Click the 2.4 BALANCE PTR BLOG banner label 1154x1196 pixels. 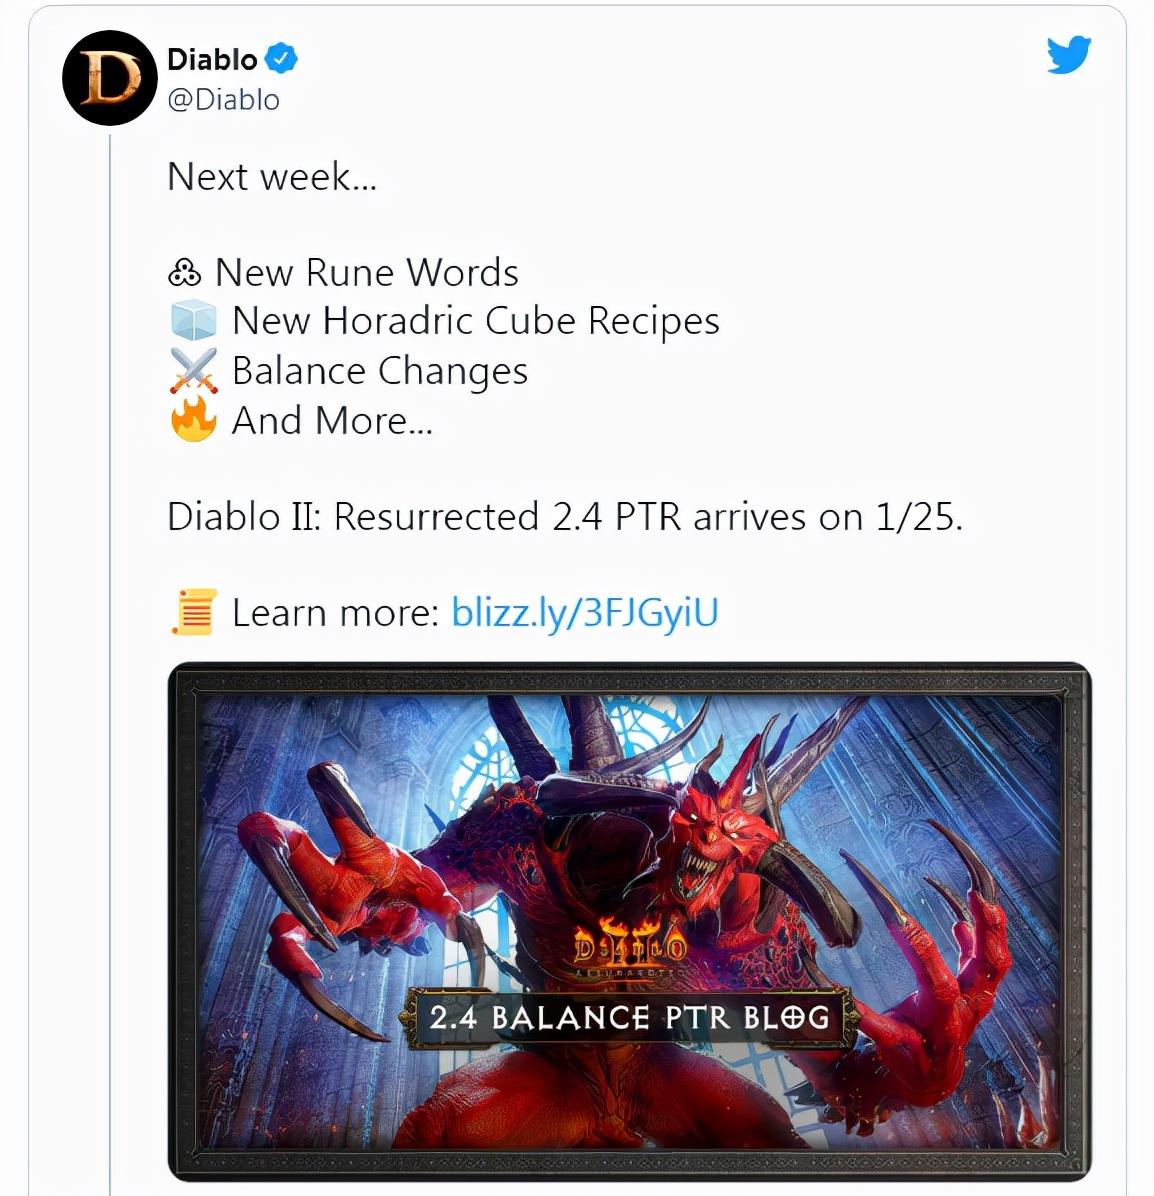(x=629, y=1018)
